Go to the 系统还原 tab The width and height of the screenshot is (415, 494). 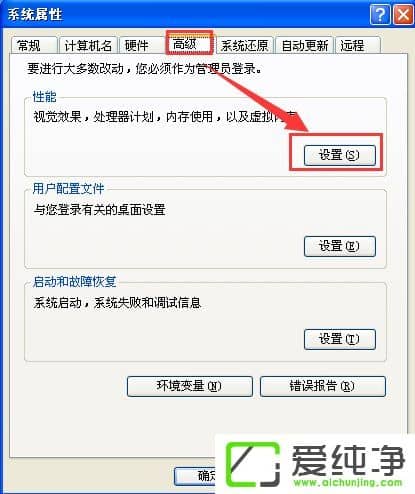coord(245,45)
